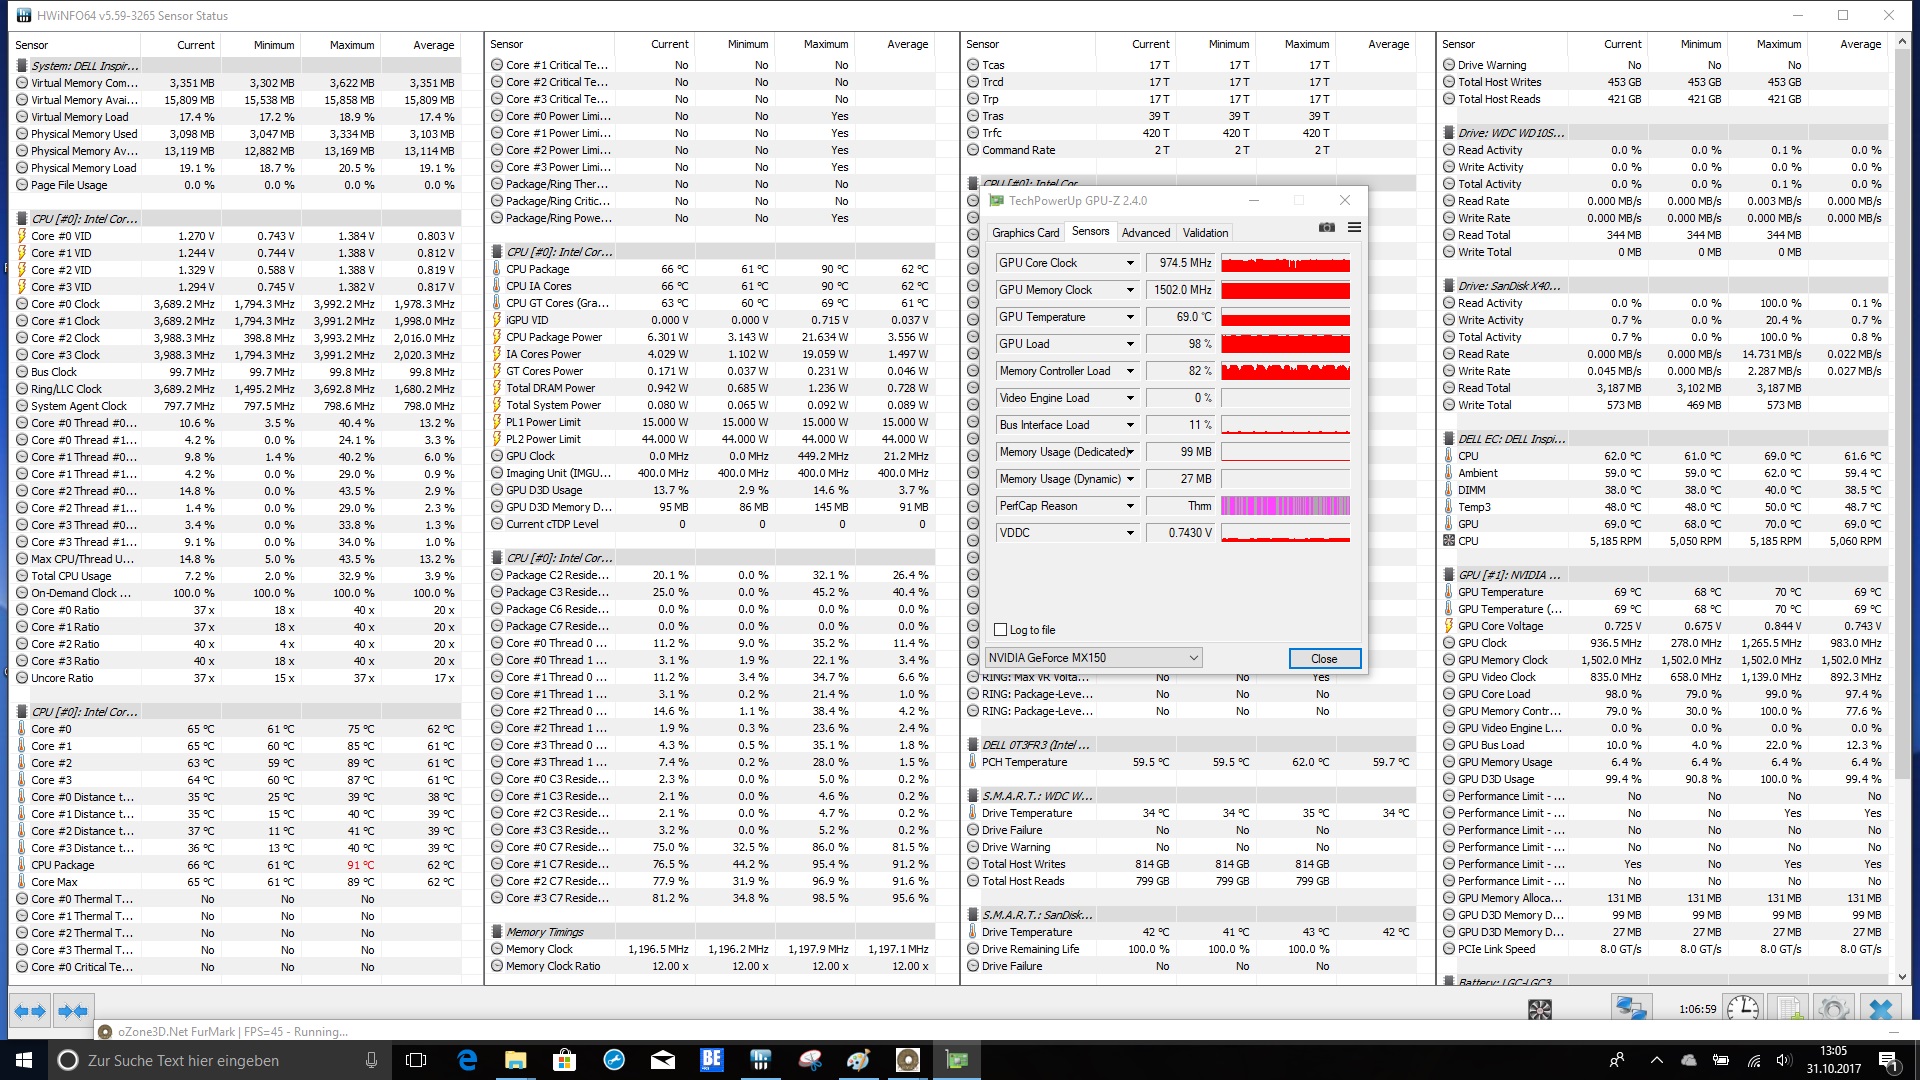
Task: Click the HWiNFO vertical scrollbar down arrow
Action: tap(1901, 977)
